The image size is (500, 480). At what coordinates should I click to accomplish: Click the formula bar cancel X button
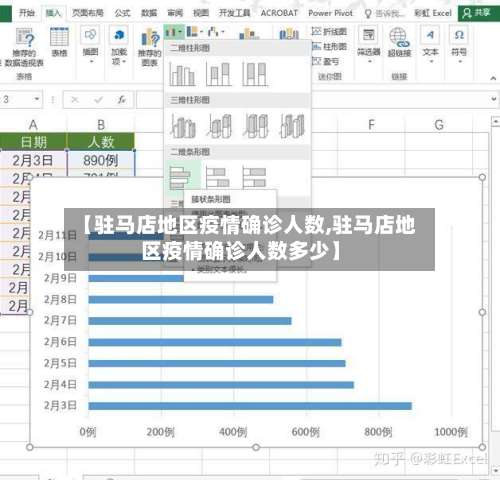[75, 99]
